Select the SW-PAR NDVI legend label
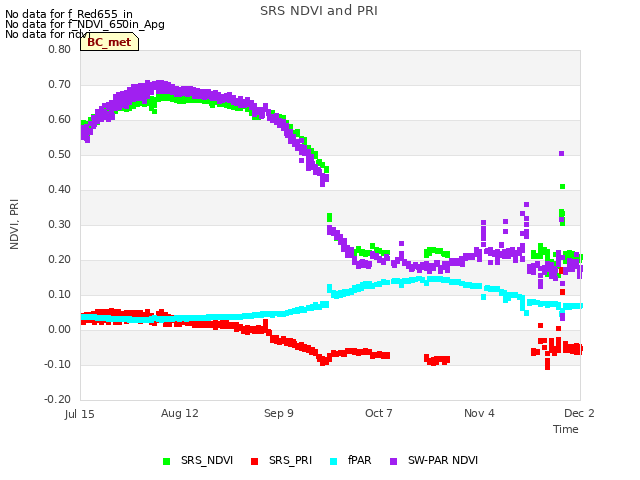 [x=443, y=460]
